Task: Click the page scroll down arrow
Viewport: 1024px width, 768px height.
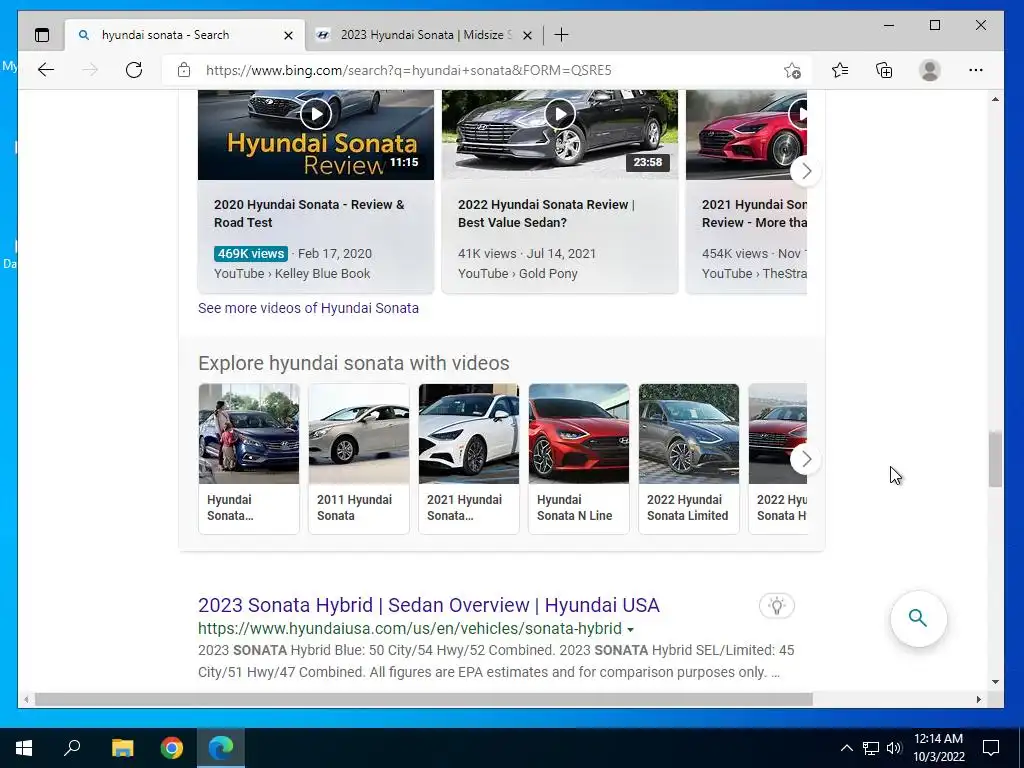Action: [x=995, y=682]
